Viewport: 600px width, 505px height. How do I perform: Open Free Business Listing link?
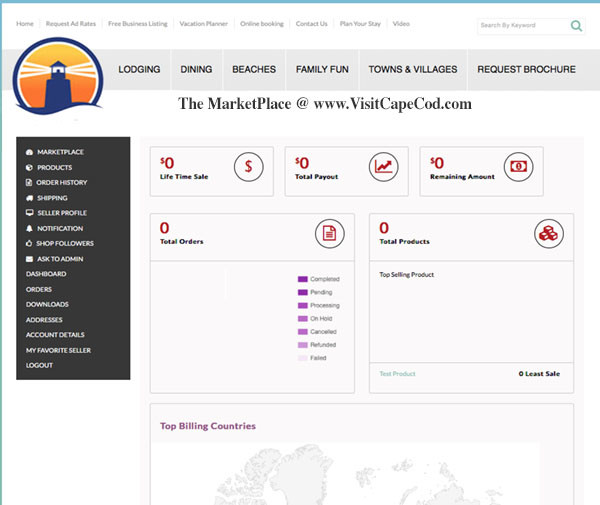[138, 24]
